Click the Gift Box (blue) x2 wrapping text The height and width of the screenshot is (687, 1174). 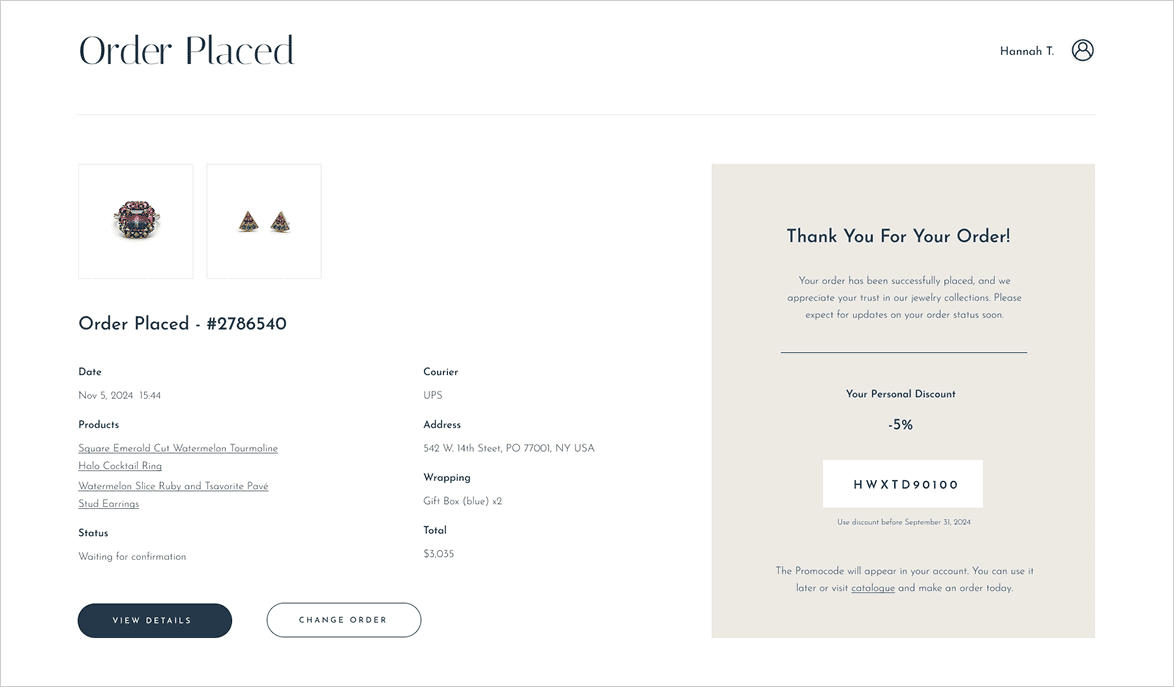tap(462, 501)
